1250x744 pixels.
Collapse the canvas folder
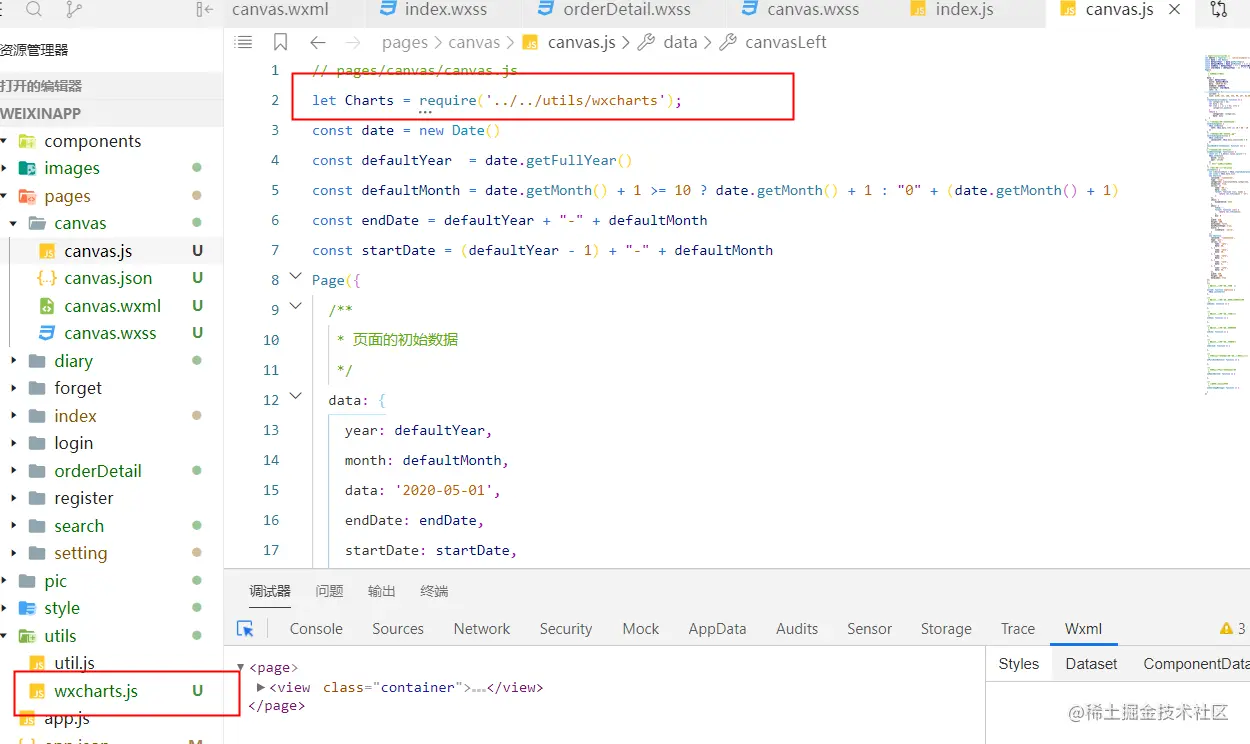14,223
